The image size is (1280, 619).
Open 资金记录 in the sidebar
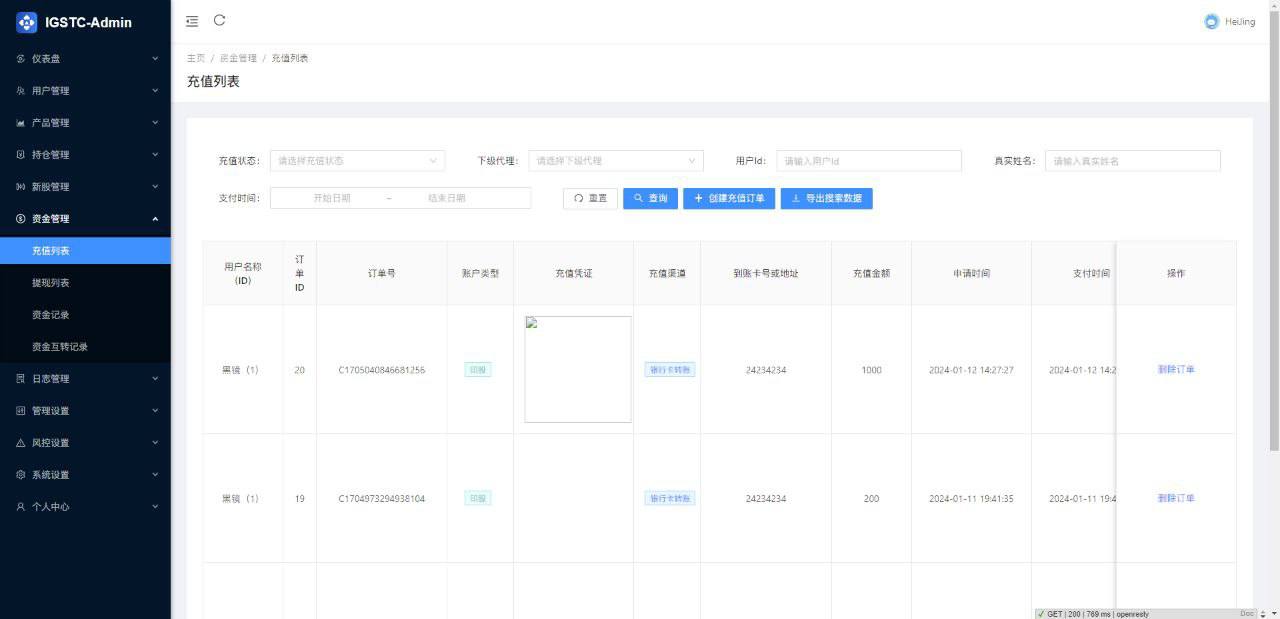click(85, 315)
